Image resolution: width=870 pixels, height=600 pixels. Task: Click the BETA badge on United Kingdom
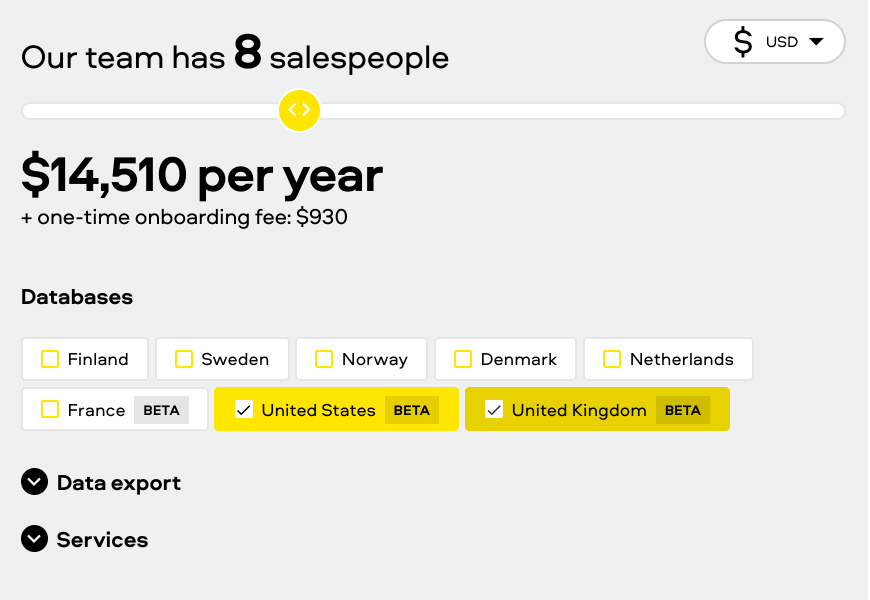[682, 410]
